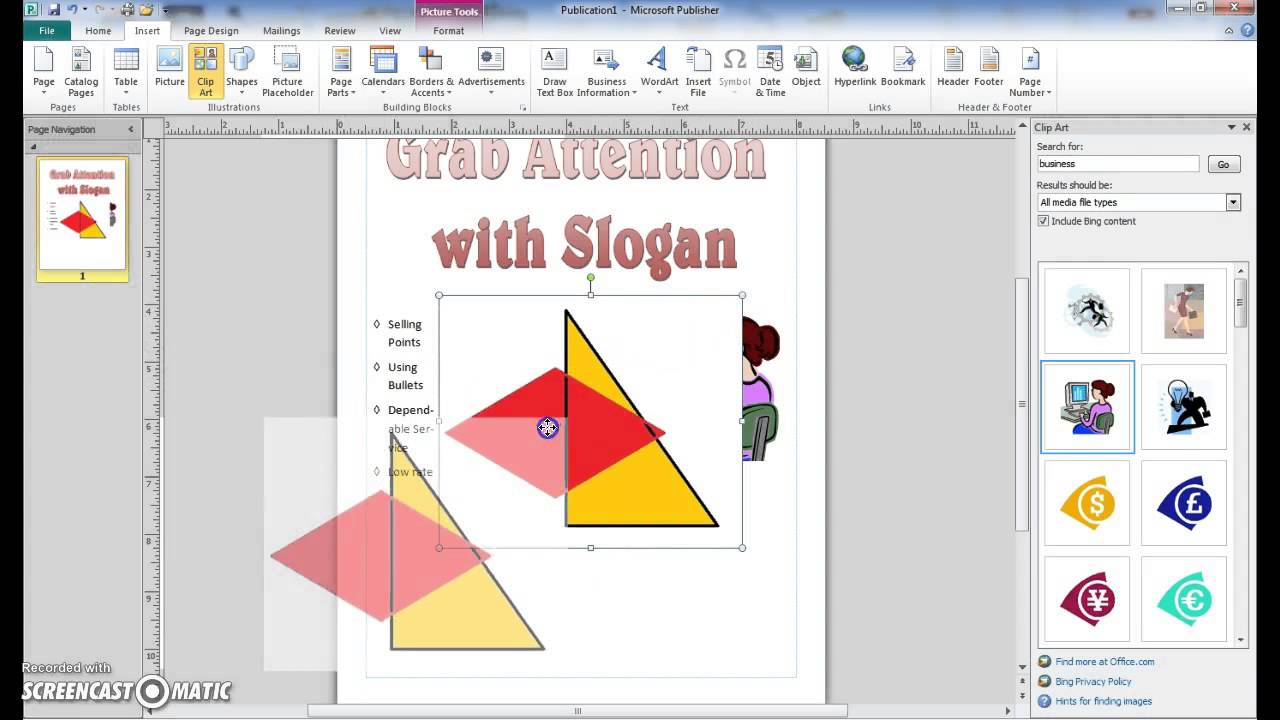Click the Search for text field

tap(1118, 164)
